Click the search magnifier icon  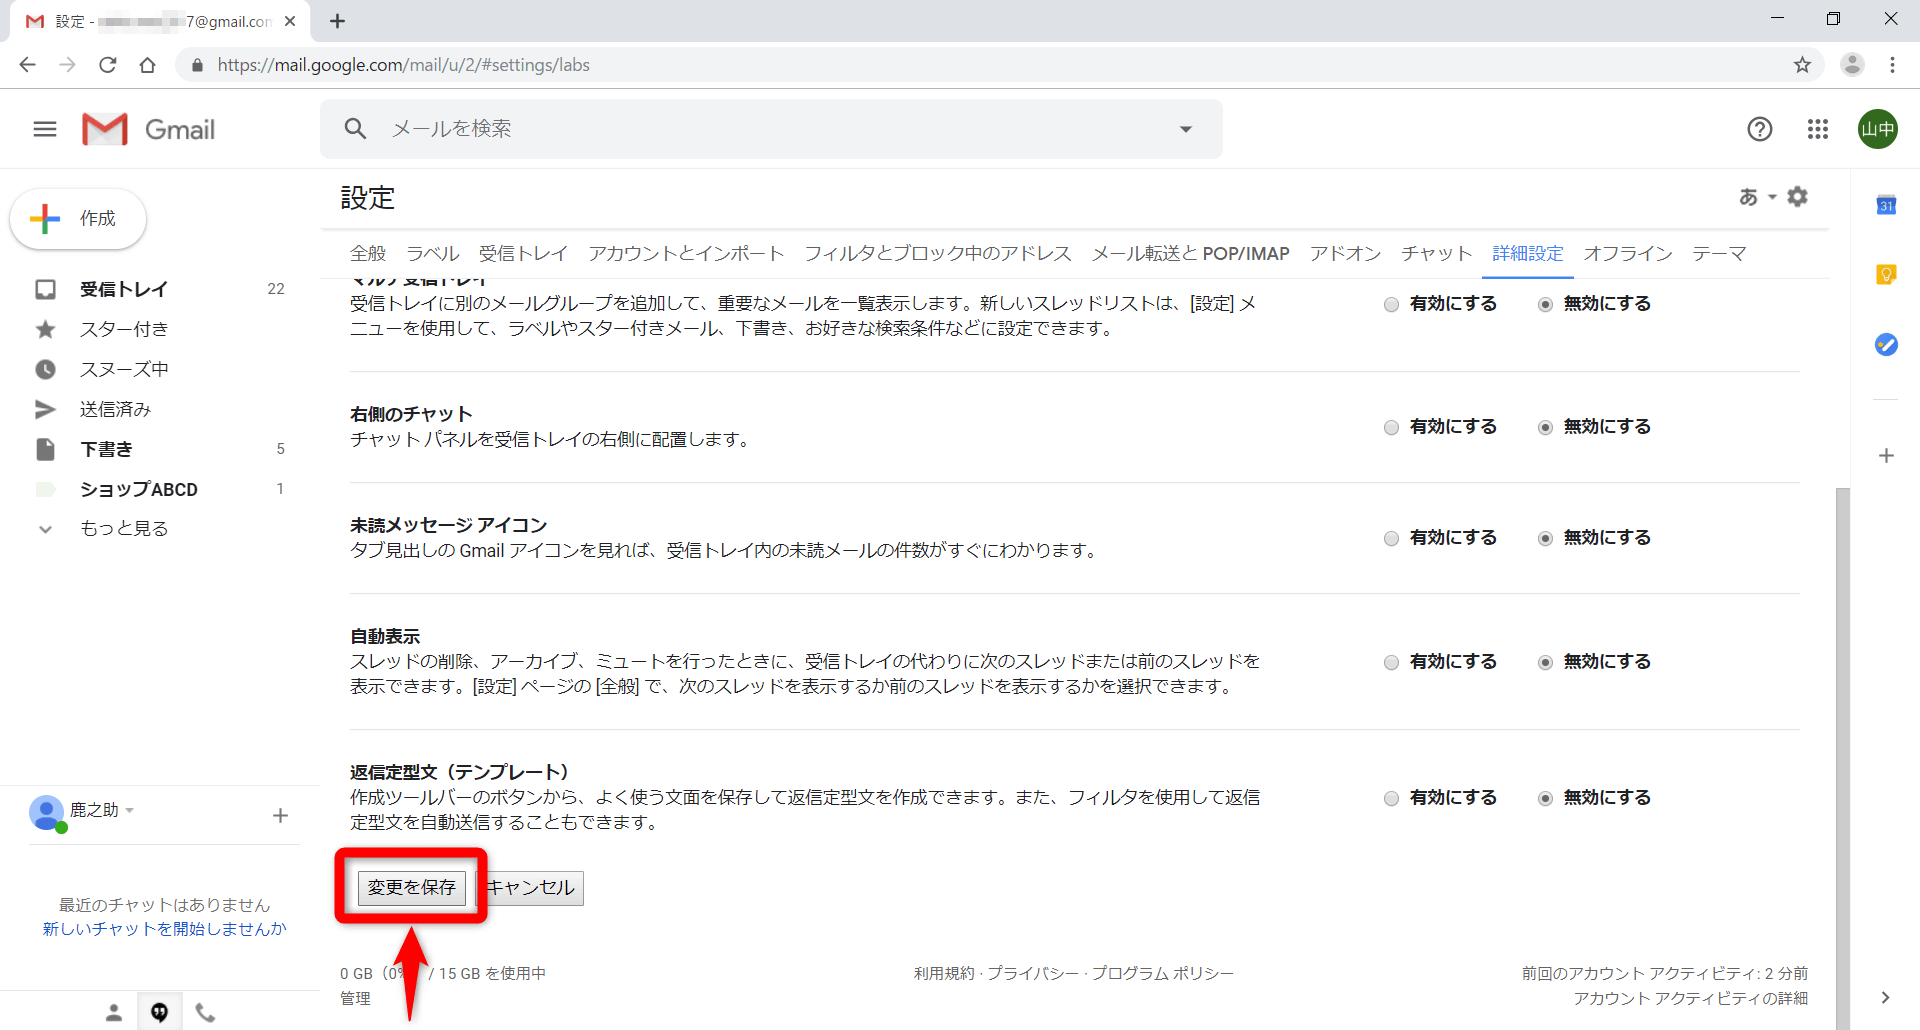click(x=355, y=128)
